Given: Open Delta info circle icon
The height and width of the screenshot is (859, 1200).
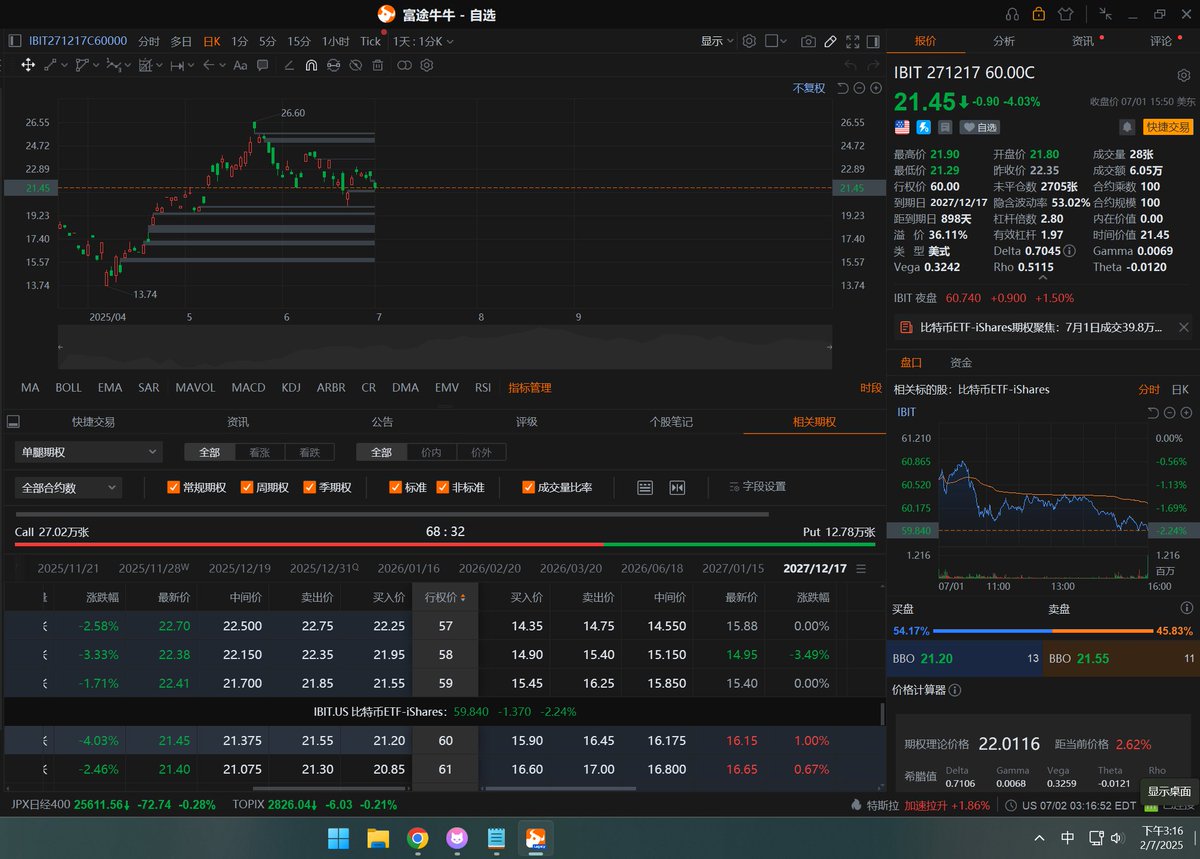Looking at the screenshot, I should tap(1070, 251).
